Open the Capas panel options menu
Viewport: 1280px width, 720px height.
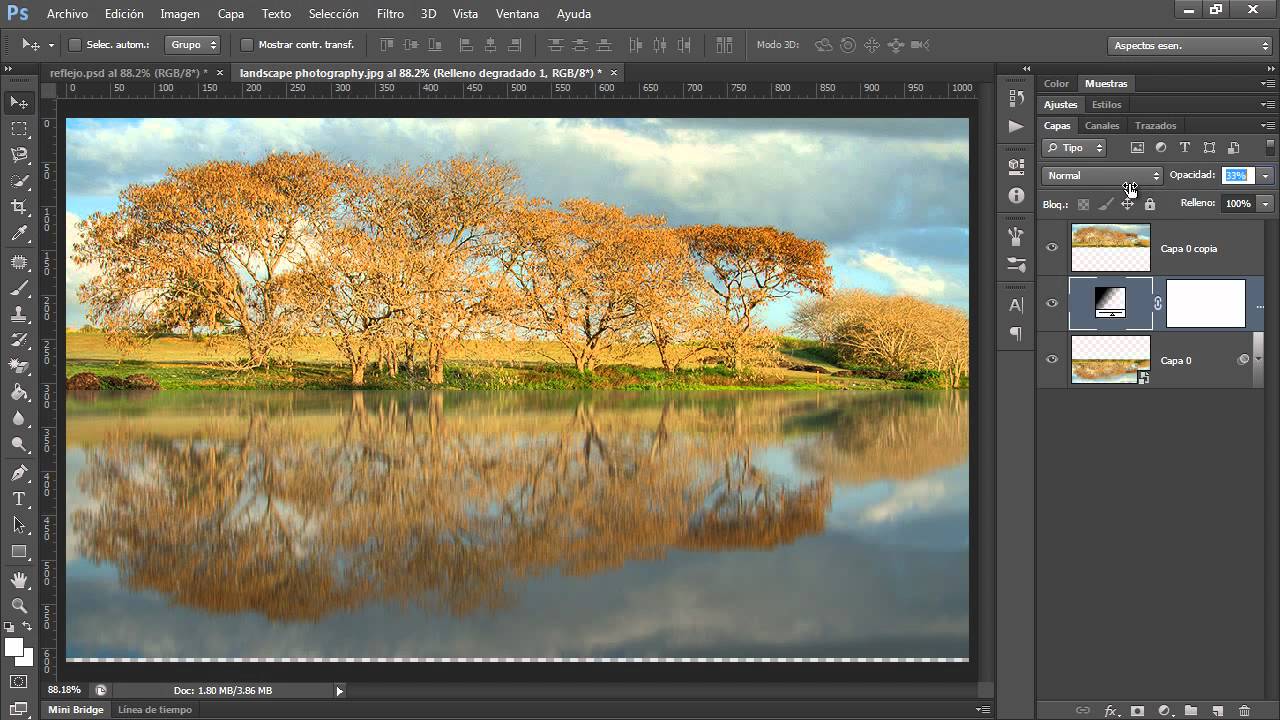coord(1268,126)
